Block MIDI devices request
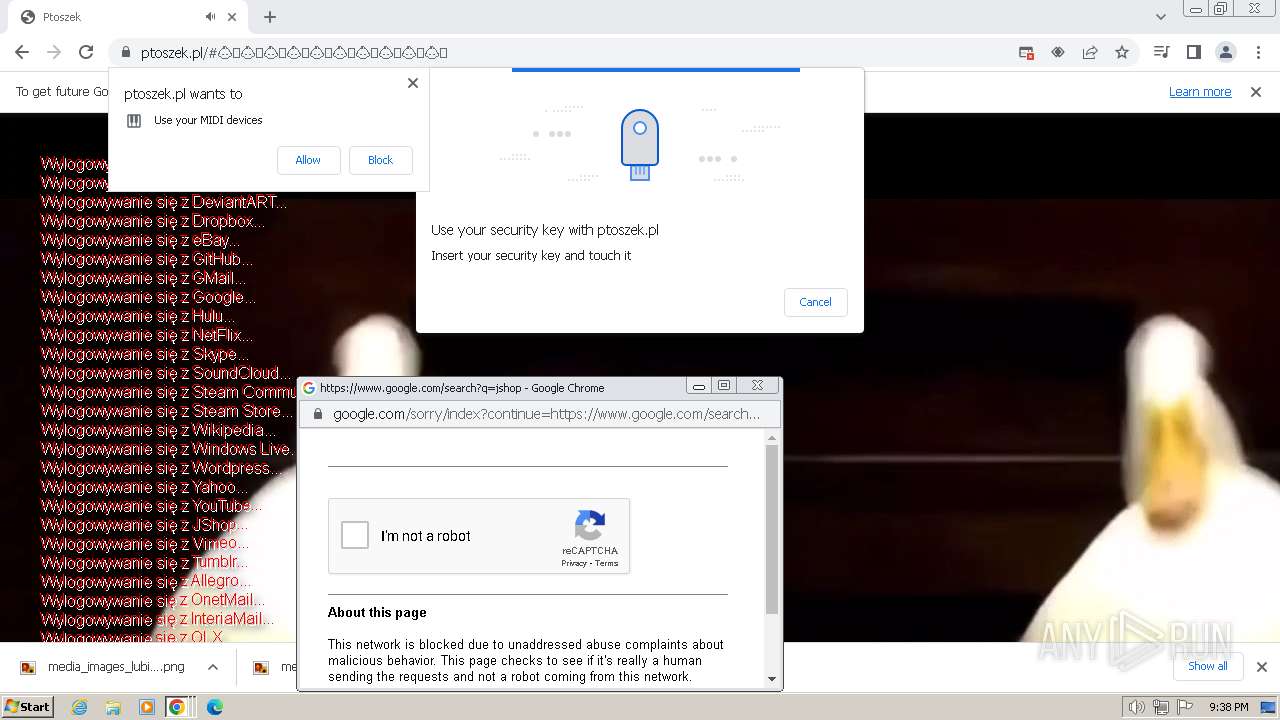 coord(380,160)
